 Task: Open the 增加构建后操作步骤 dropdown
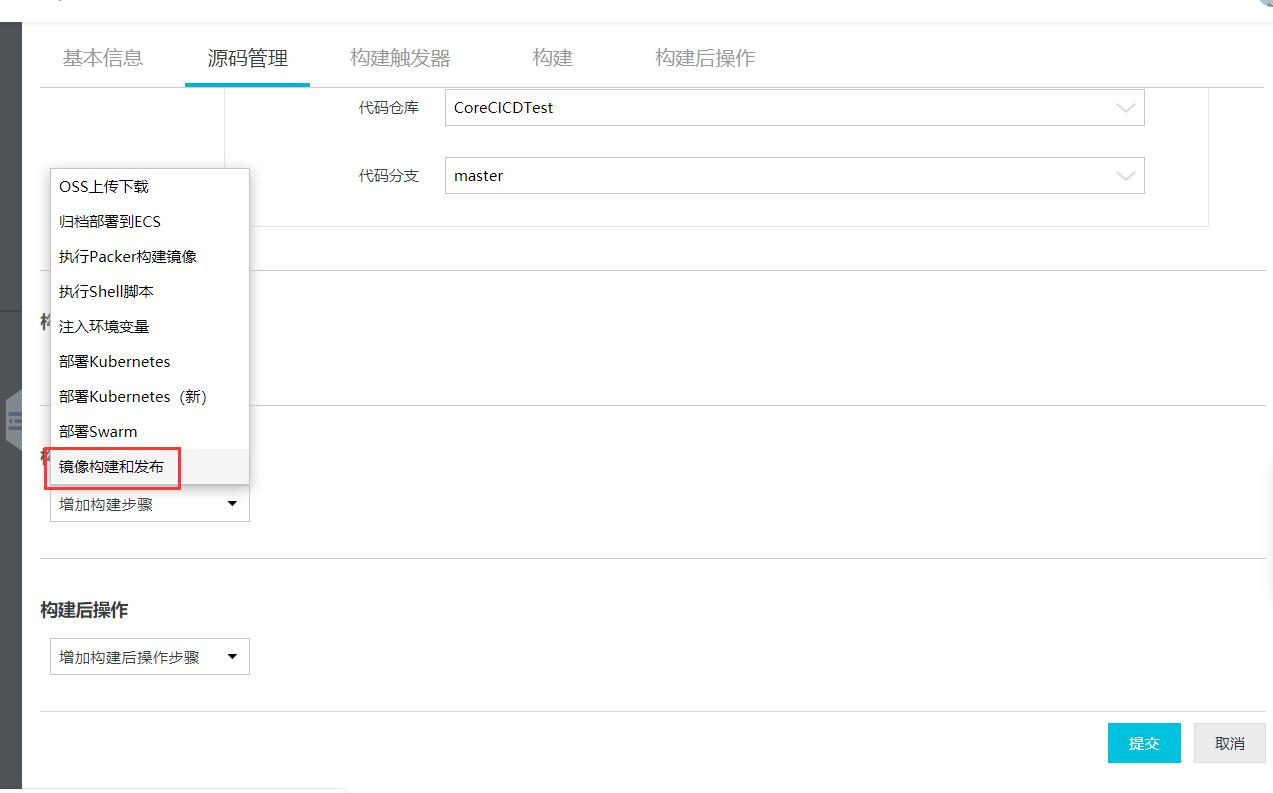[x=150, y=657]
